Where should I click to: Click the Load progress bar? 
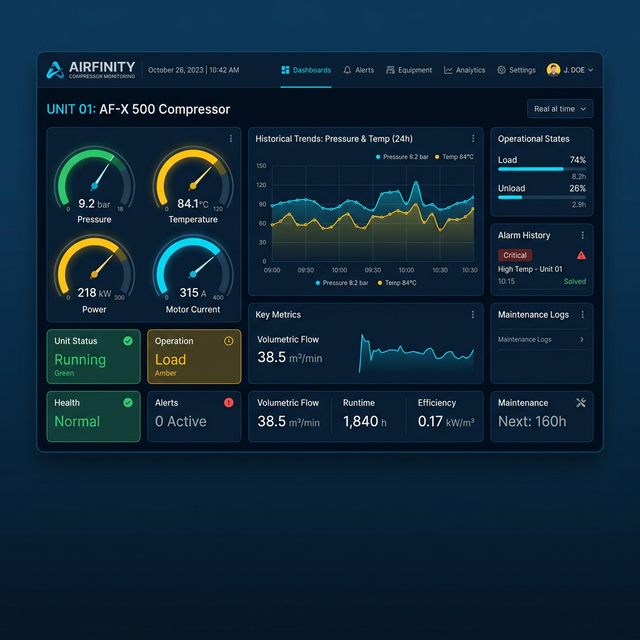point(542,169)
